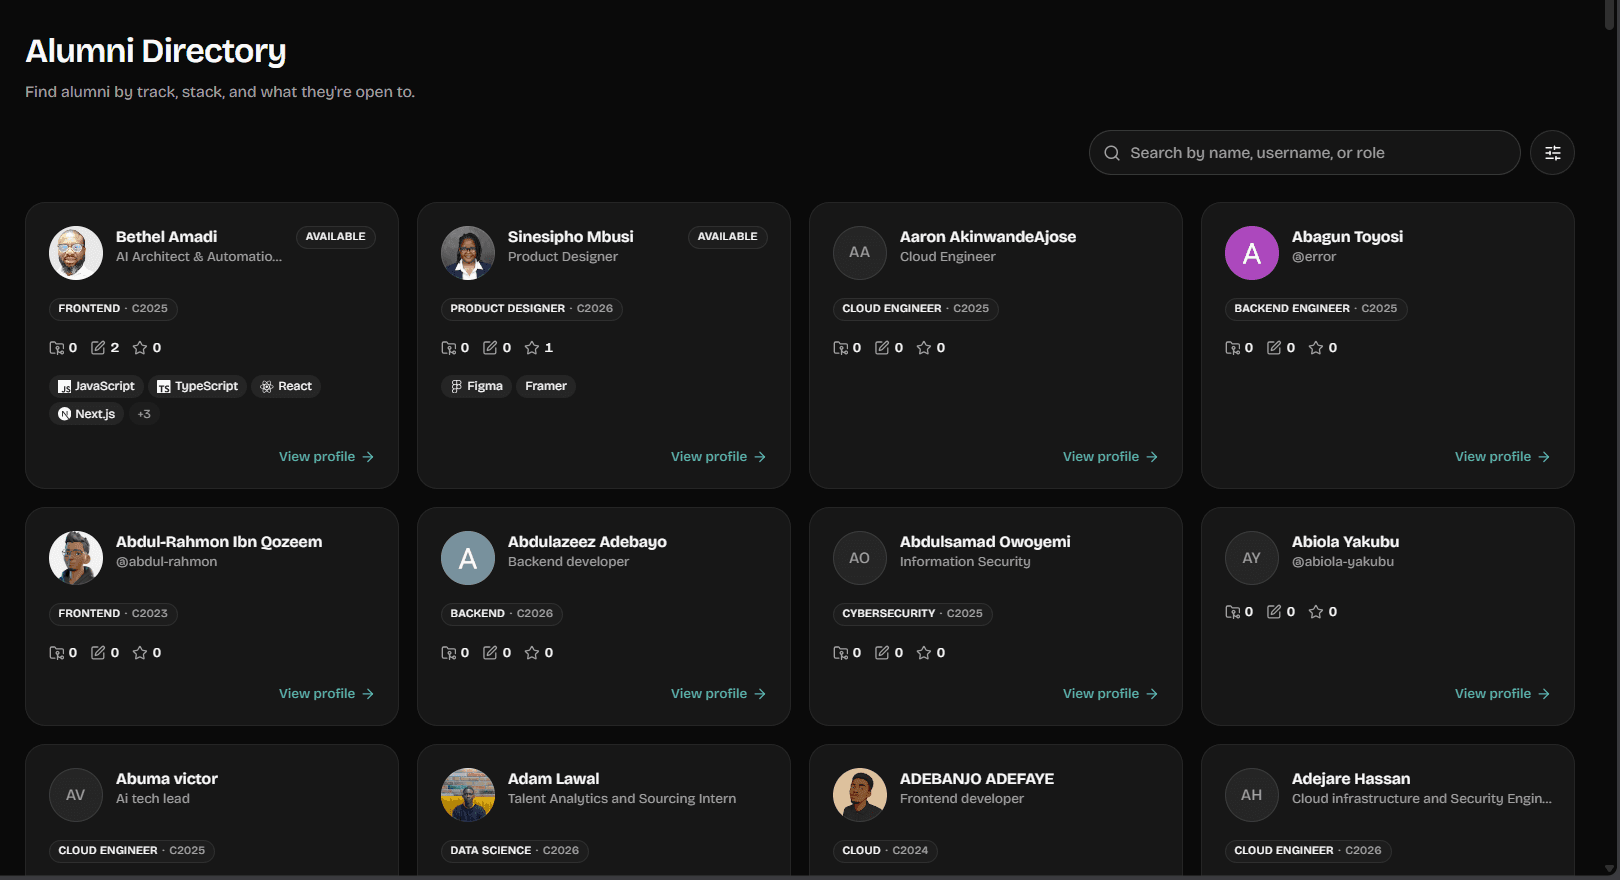The height and width of the screenshot is (880, 1620).
Task: Click the FRONTEND · C2025 track badge
Action: click(113, 309)
